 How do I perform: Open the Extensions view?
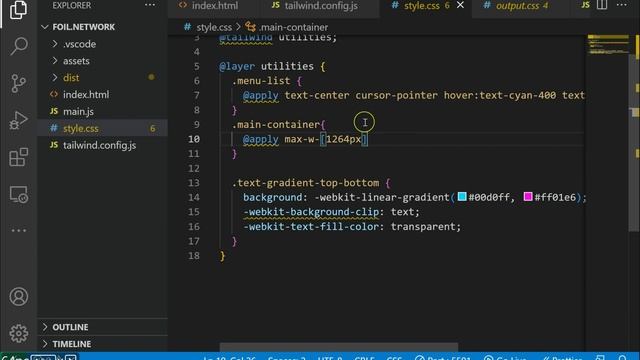[x=18, y=157]
